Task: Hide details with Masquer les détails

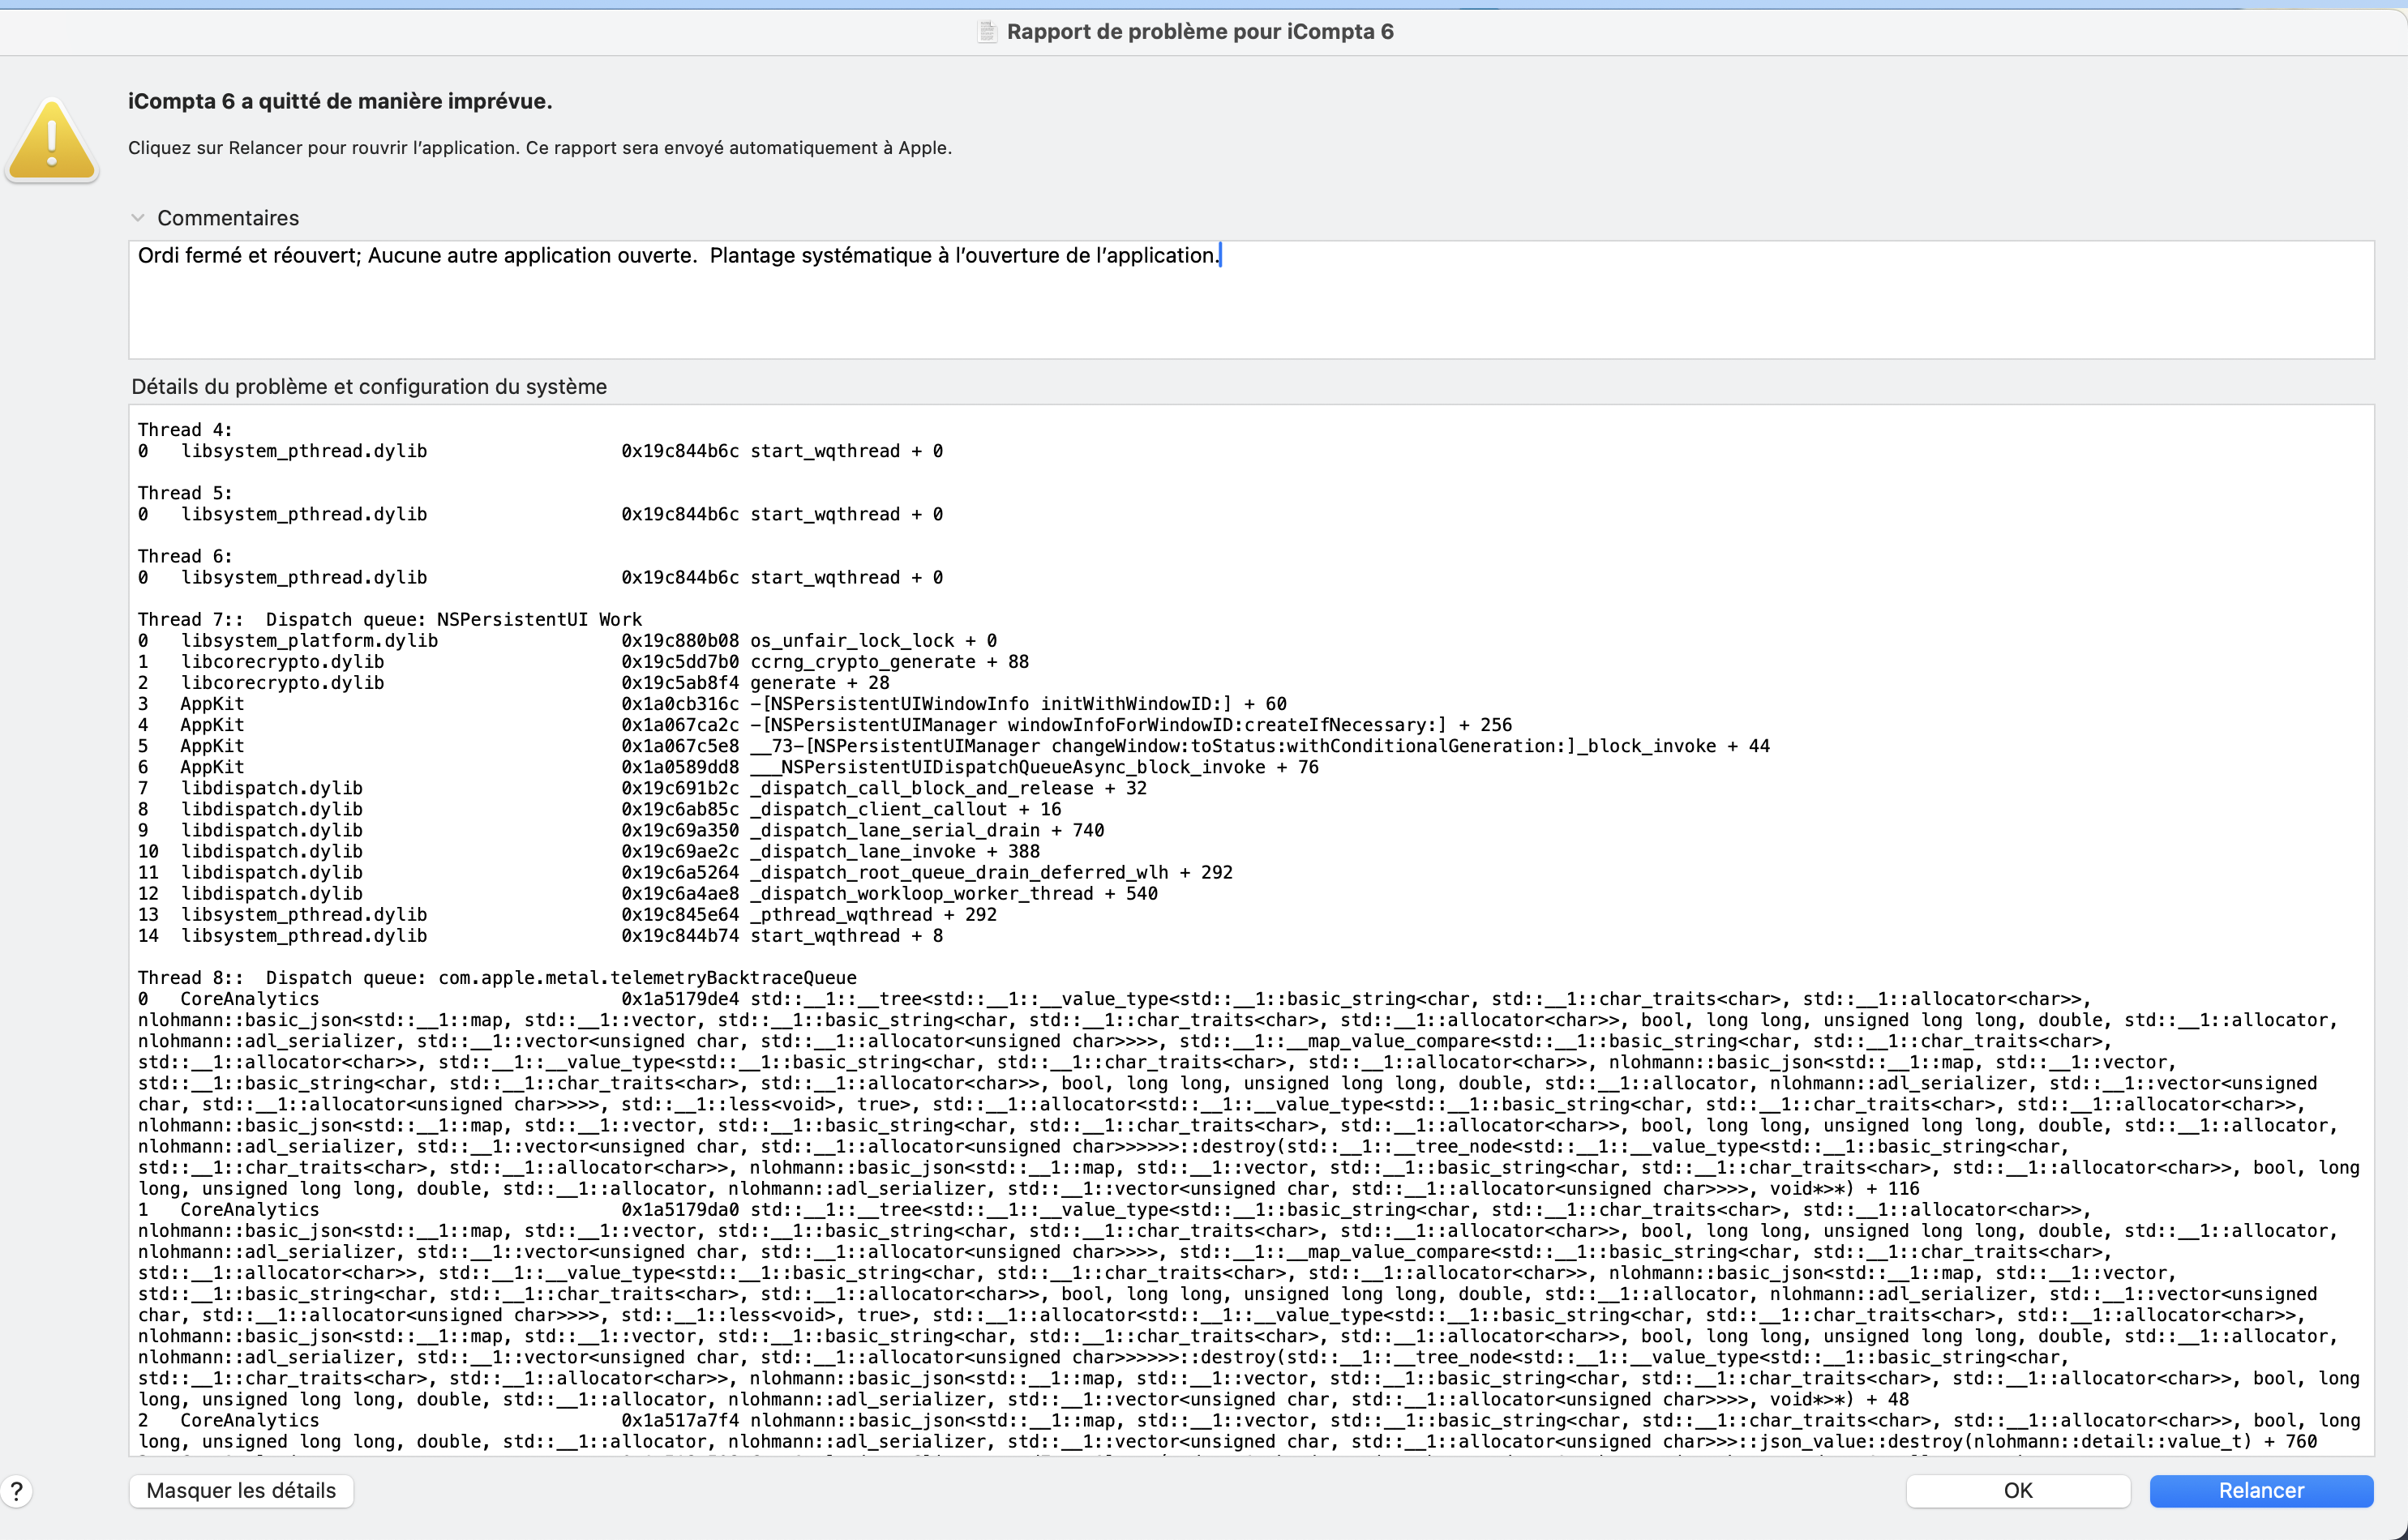Action: point(241,1490)
